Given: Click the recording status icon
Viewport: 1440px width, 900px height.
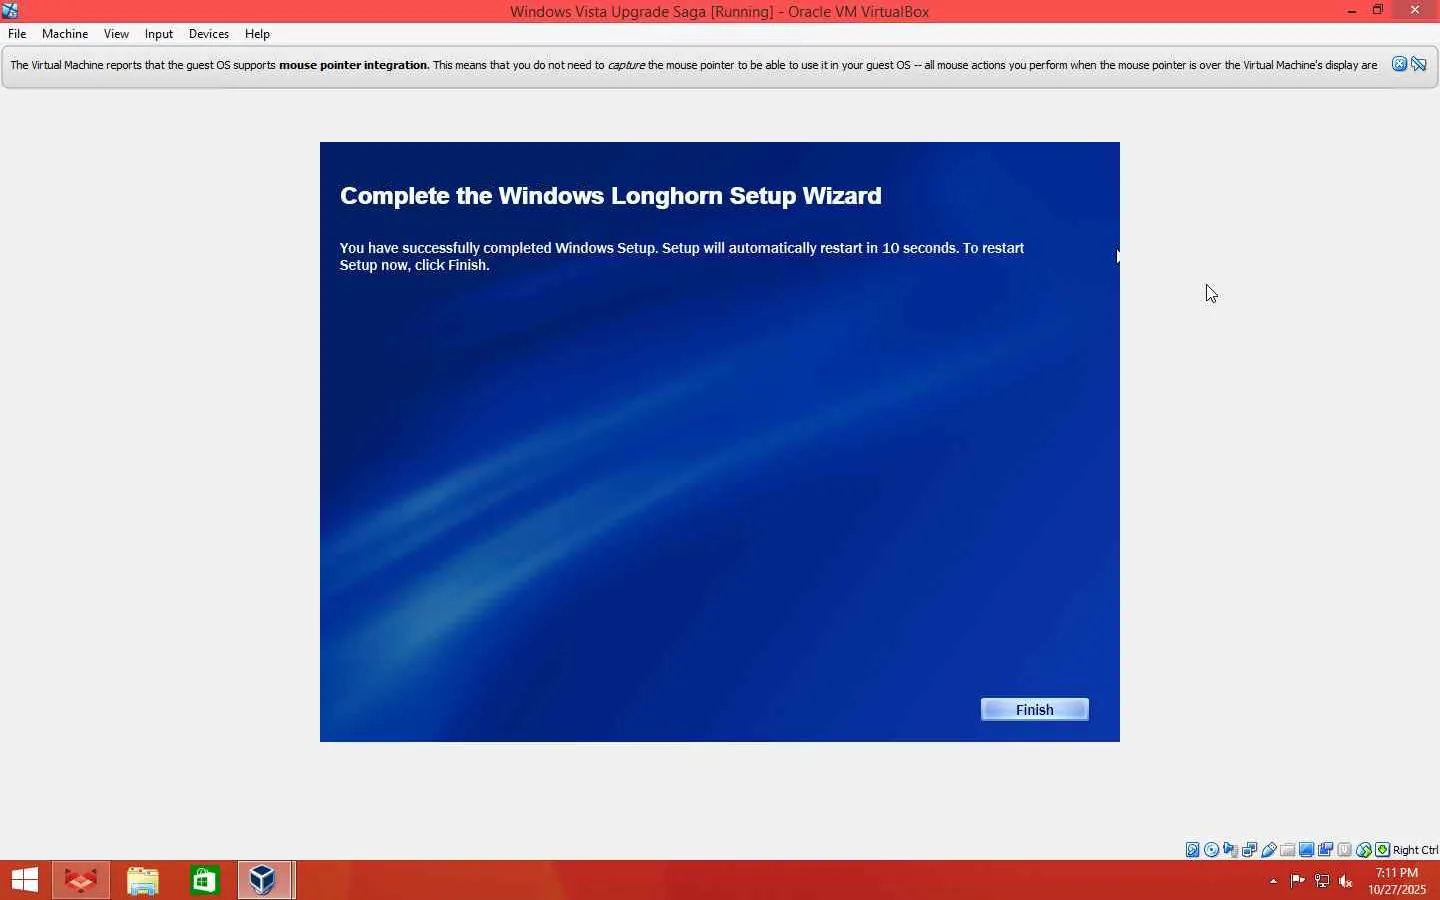Looking at the screenshot, I should click(1326, 850).
